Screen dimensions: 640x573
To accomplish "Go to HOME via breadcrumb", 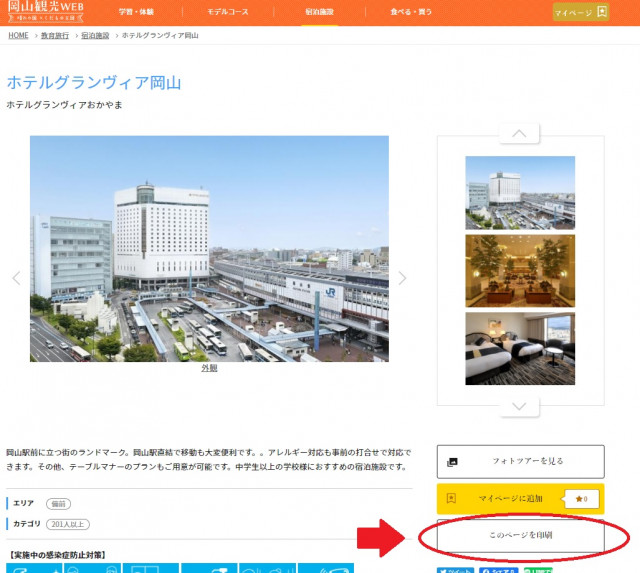I will [18, 36].
